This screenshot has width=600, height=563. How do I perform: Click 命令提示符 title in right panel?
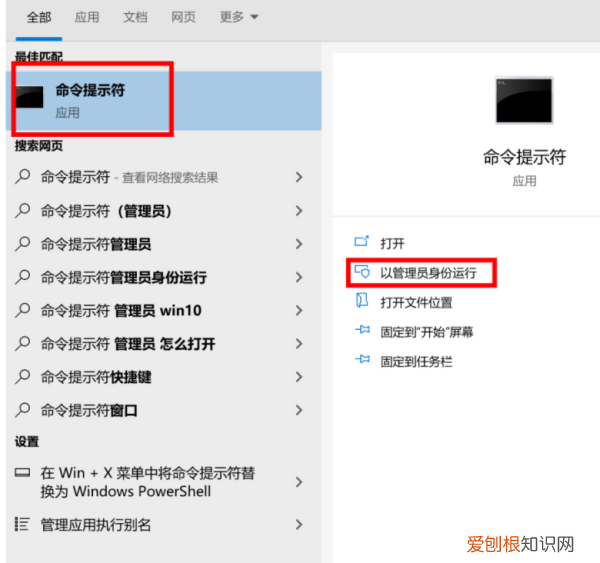524,157
